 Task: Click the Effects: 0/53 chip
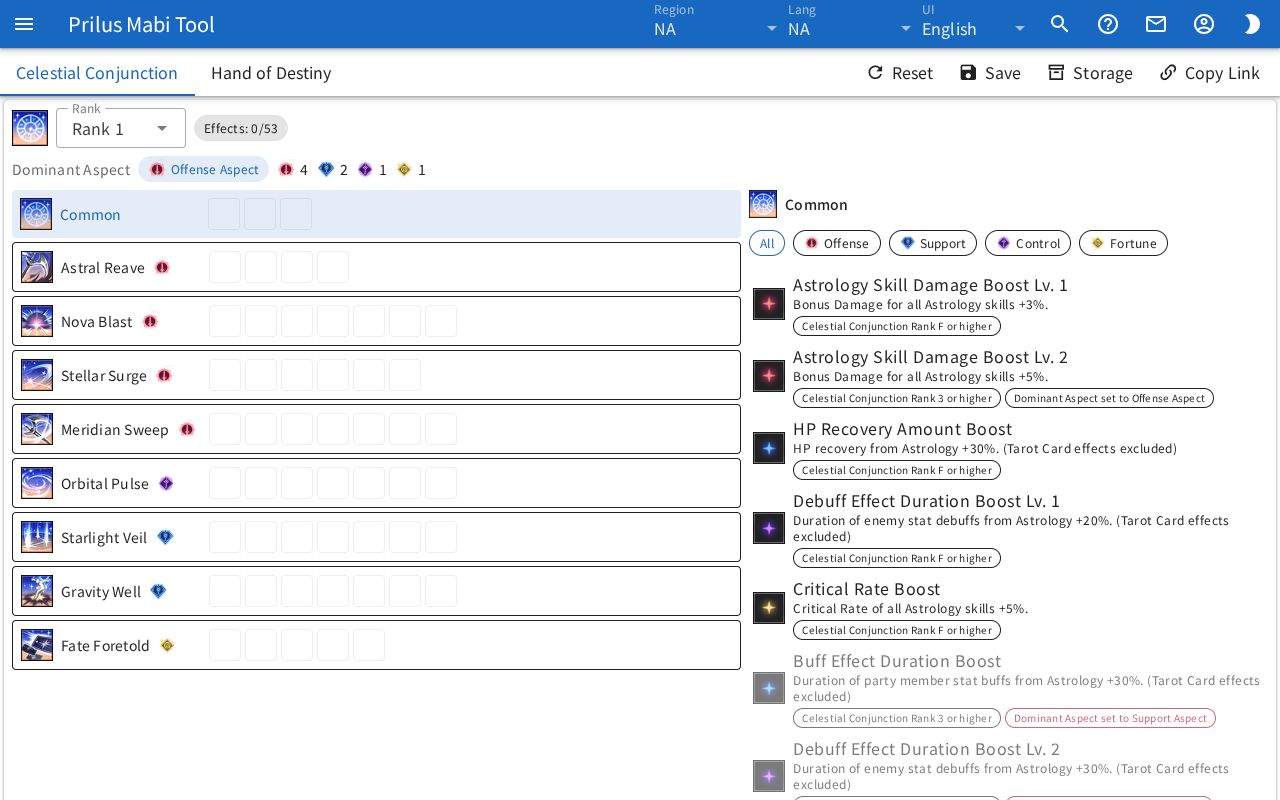[241, 128]
